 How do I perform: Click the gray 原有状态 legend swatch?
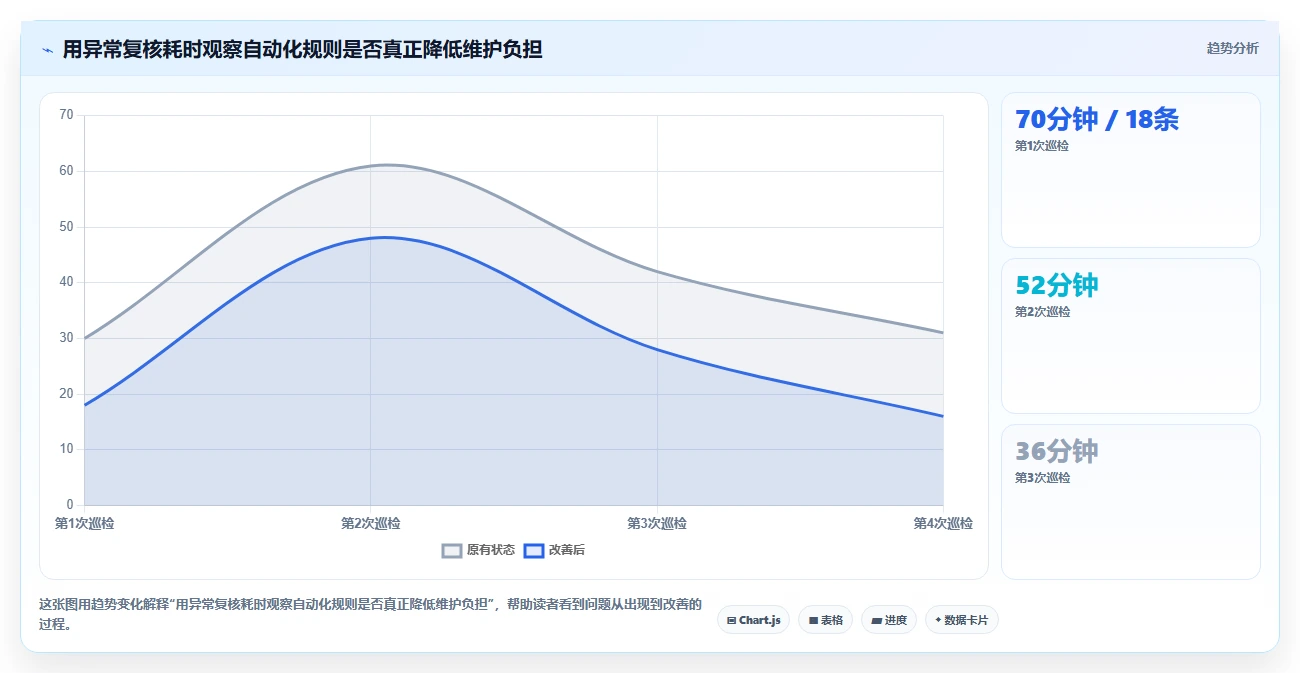[452, 550]
